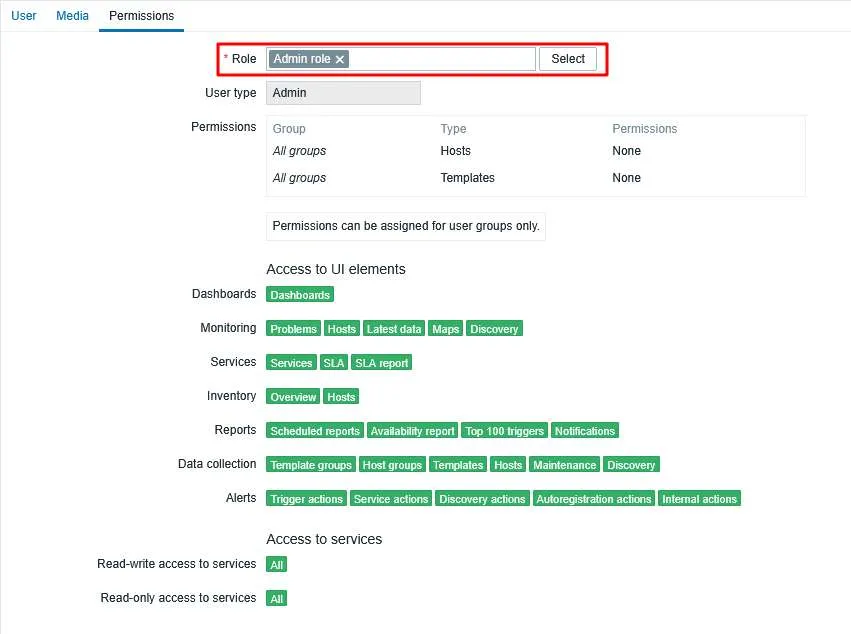The image size is (851, 634).
Task: Click the Maintenance tag
Action: pos(564,465)
